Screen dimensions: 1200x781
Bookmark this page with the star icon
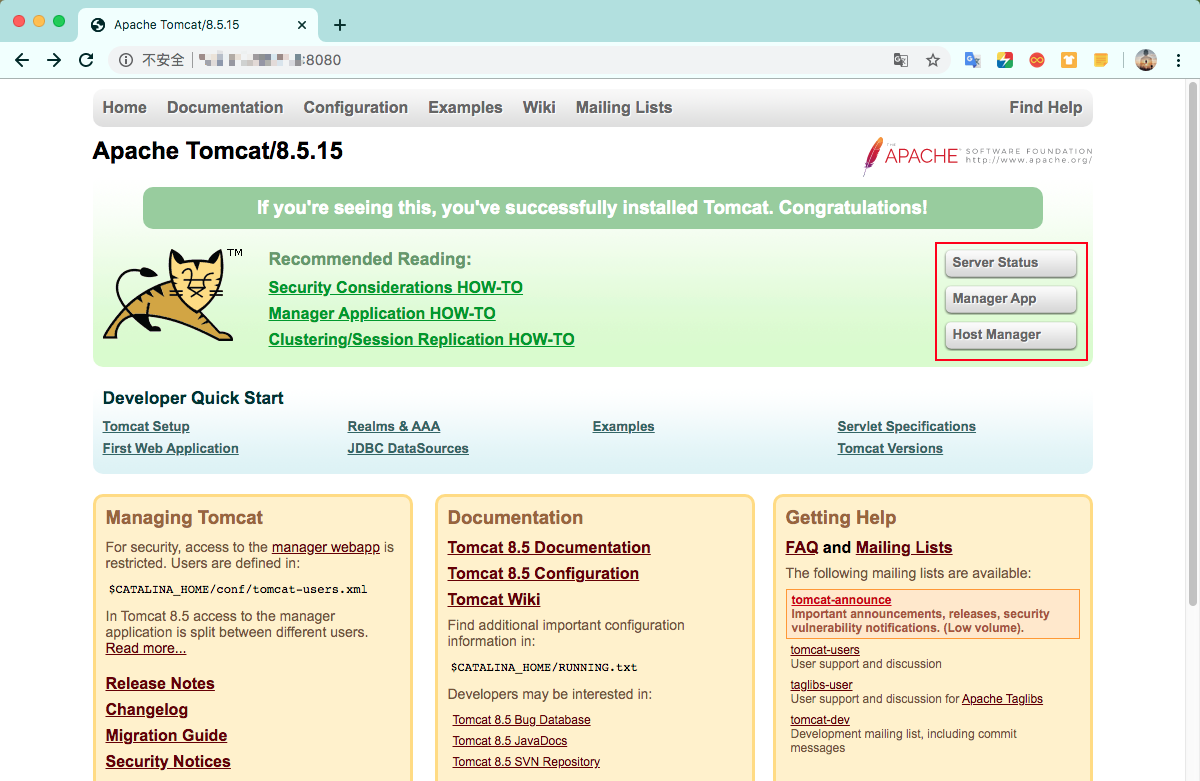click(933, 60)
